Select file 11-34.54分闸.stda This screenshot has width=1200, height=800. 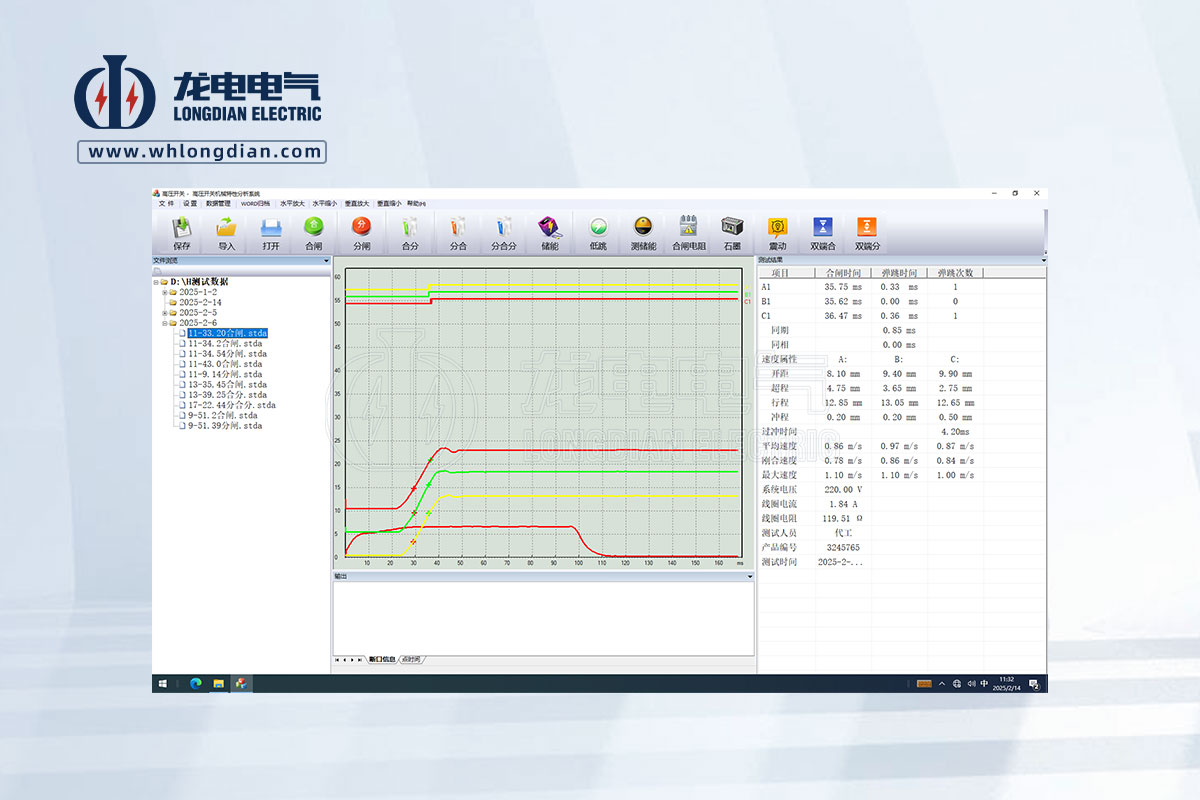[227, 354]
